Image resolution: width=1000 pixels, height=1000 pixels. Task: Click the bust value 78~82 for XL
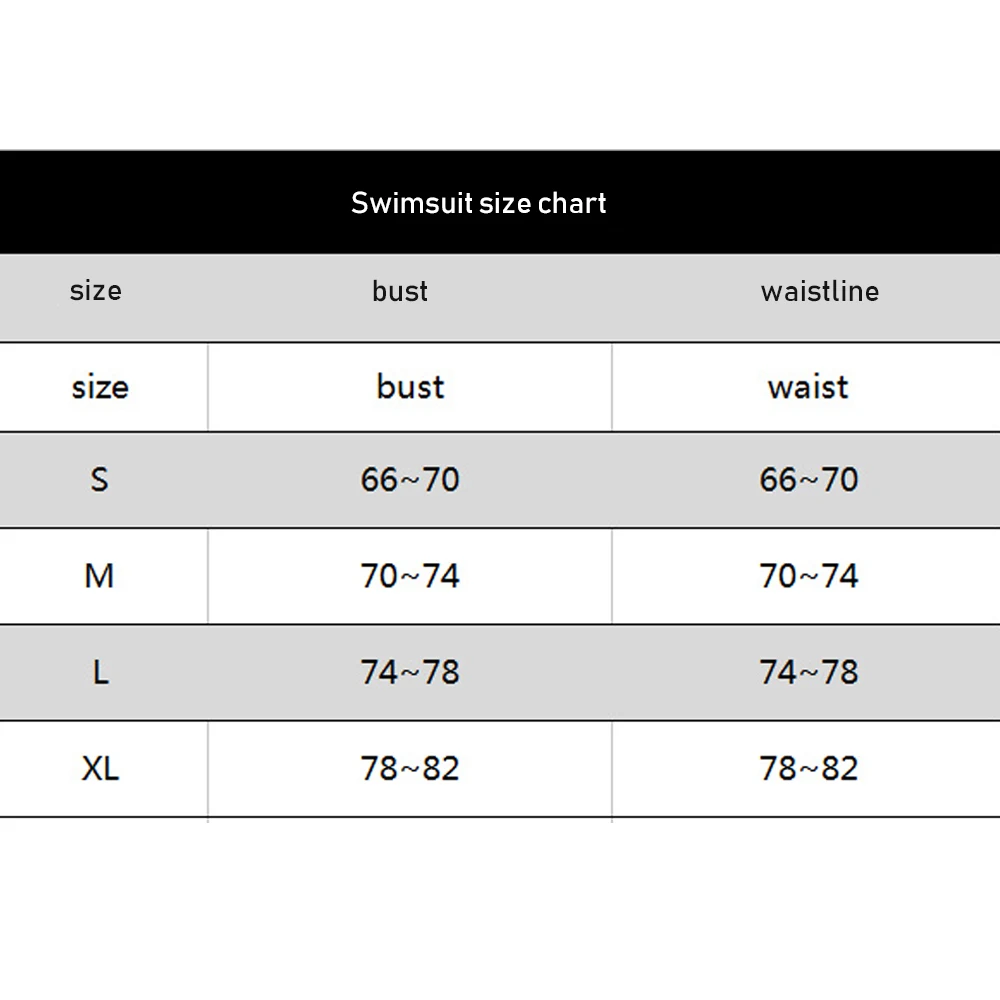pos(410,768)
